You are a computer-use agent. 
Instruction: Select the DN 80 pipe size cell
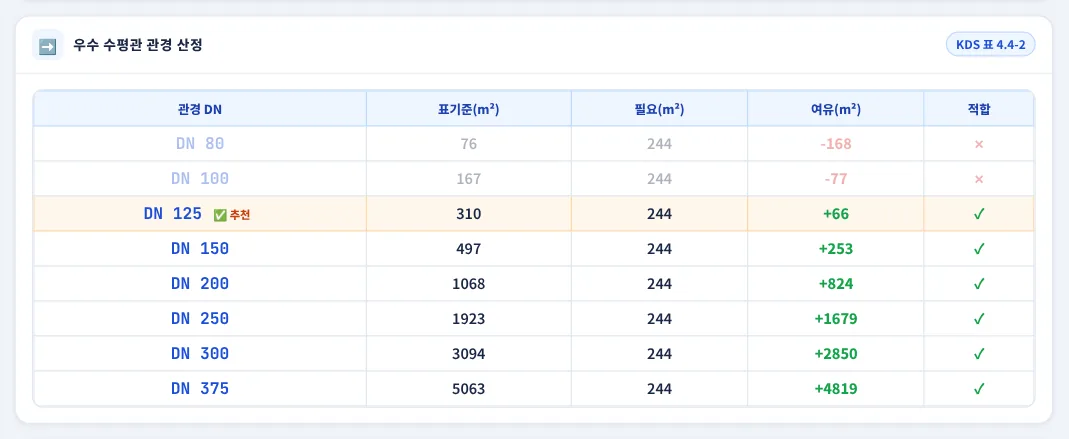200,144
